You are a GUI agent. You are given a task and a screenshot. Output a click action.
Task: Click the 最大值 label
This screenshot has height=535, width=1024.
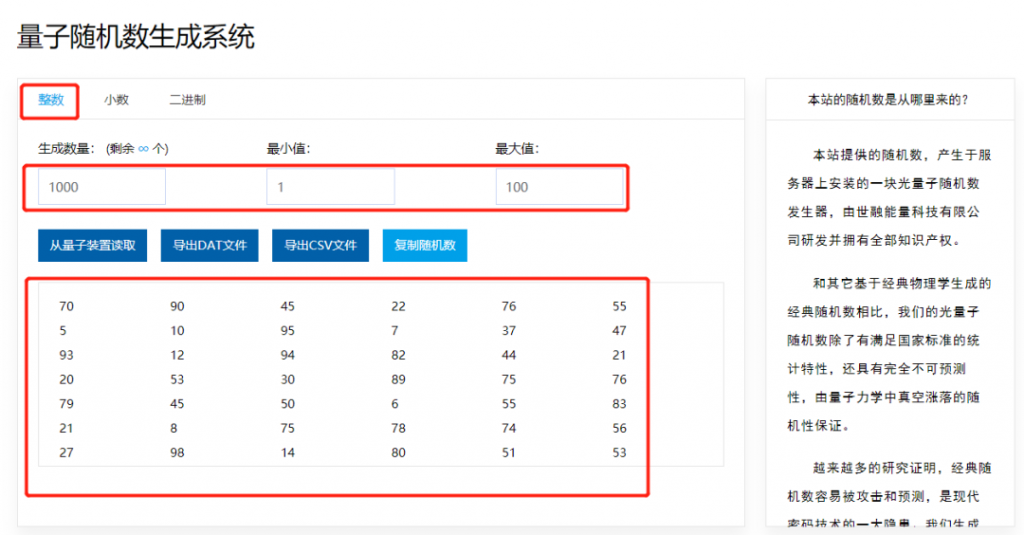point(517,149)
